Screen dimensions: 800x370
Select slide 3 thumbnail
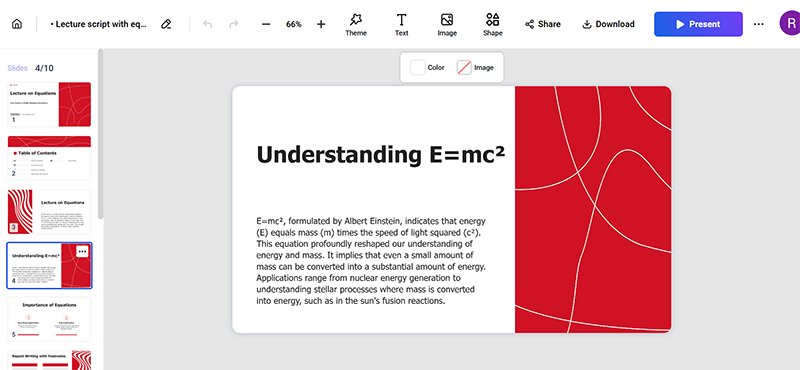49,212
